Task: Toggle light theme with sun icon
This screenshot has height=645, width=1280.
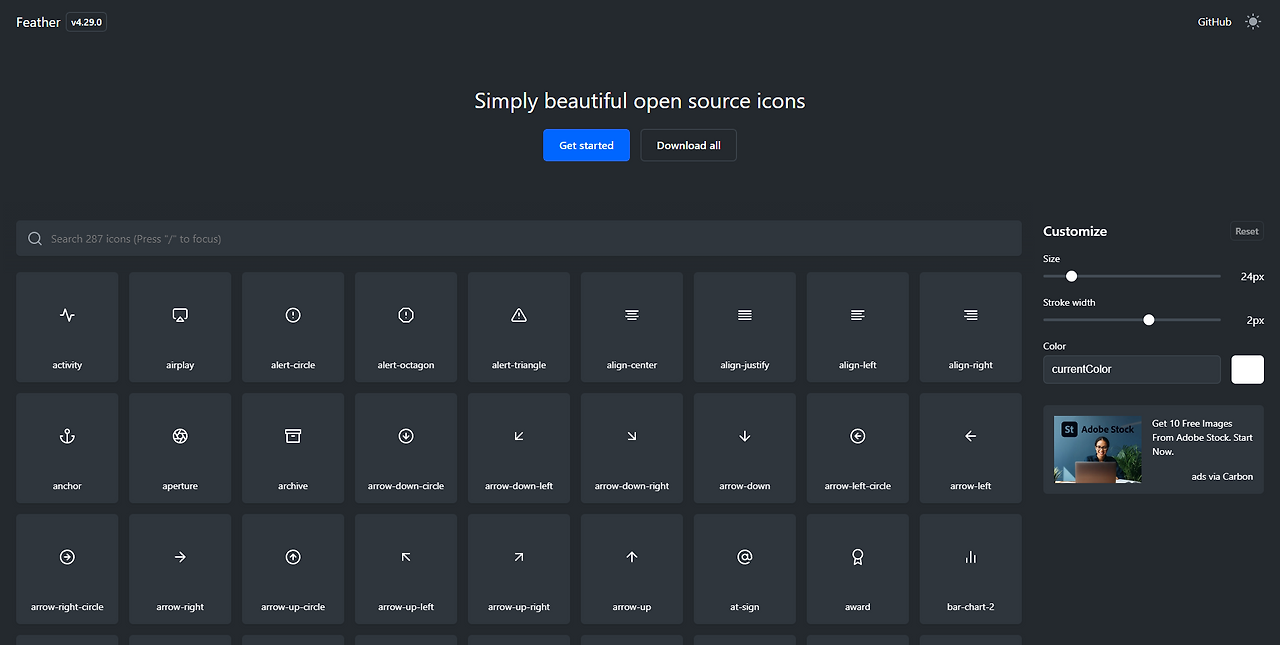Action: click(x=1253, y=22)
